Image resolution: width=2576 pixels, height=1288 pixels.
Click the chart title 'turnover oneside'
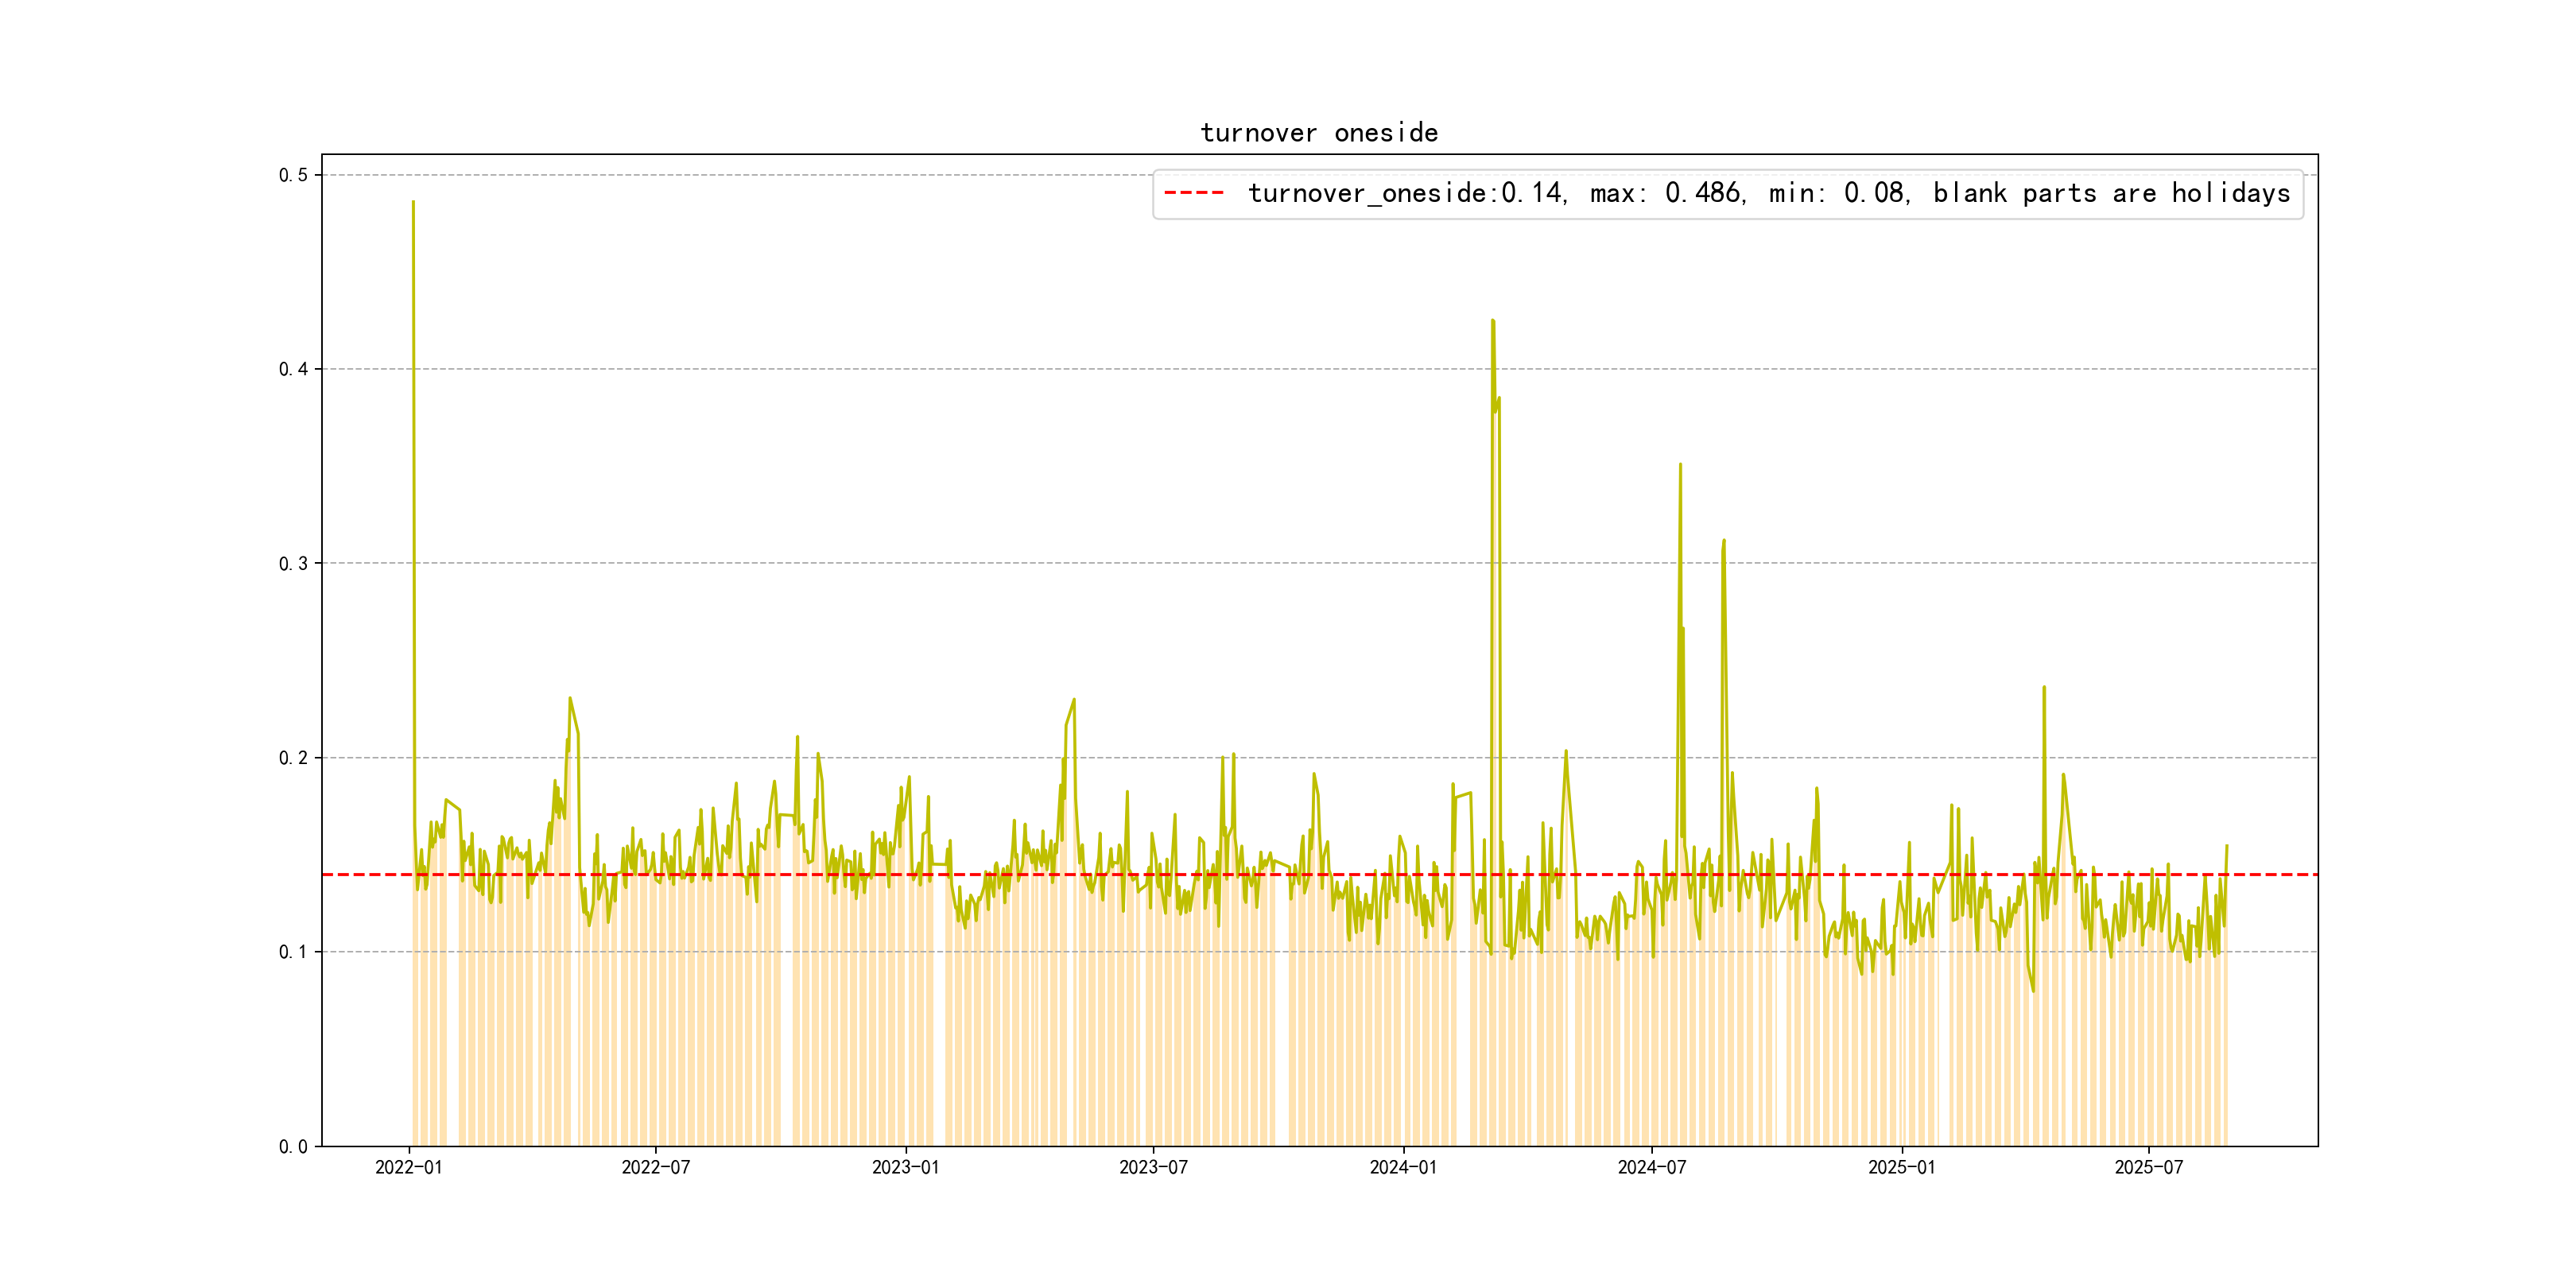click(1318, 133)
